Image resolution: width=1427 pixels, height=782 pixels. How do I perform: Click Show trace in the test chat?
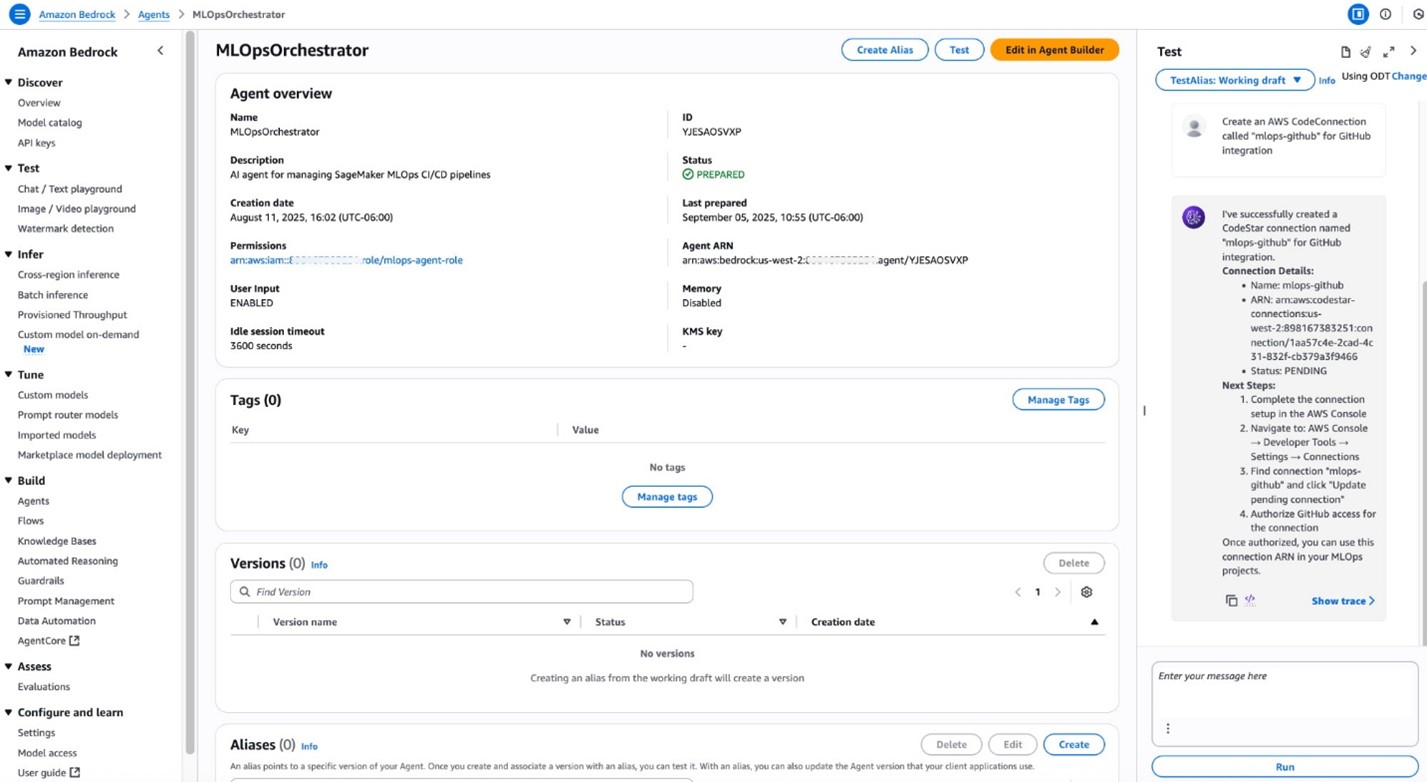click(1340, 600)
